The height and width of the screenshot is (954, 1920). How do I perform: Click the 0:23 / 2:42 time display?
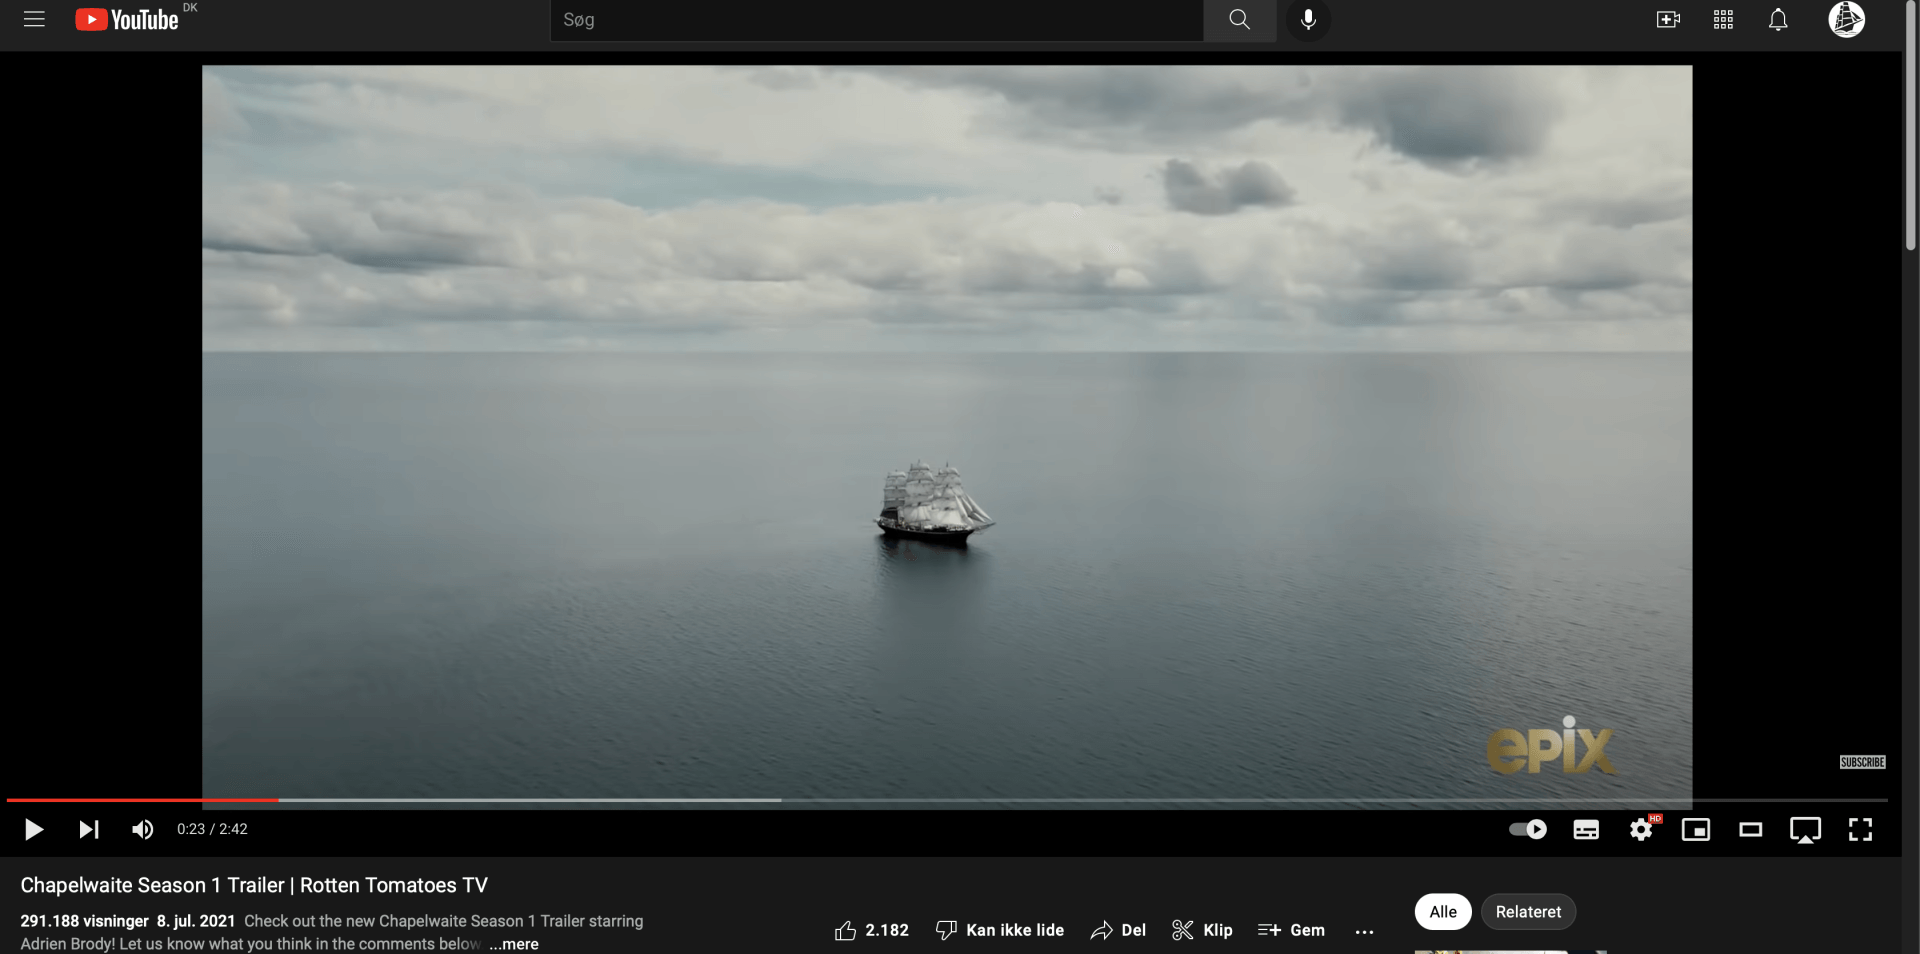pyautogui.click(x=212, y=829)
